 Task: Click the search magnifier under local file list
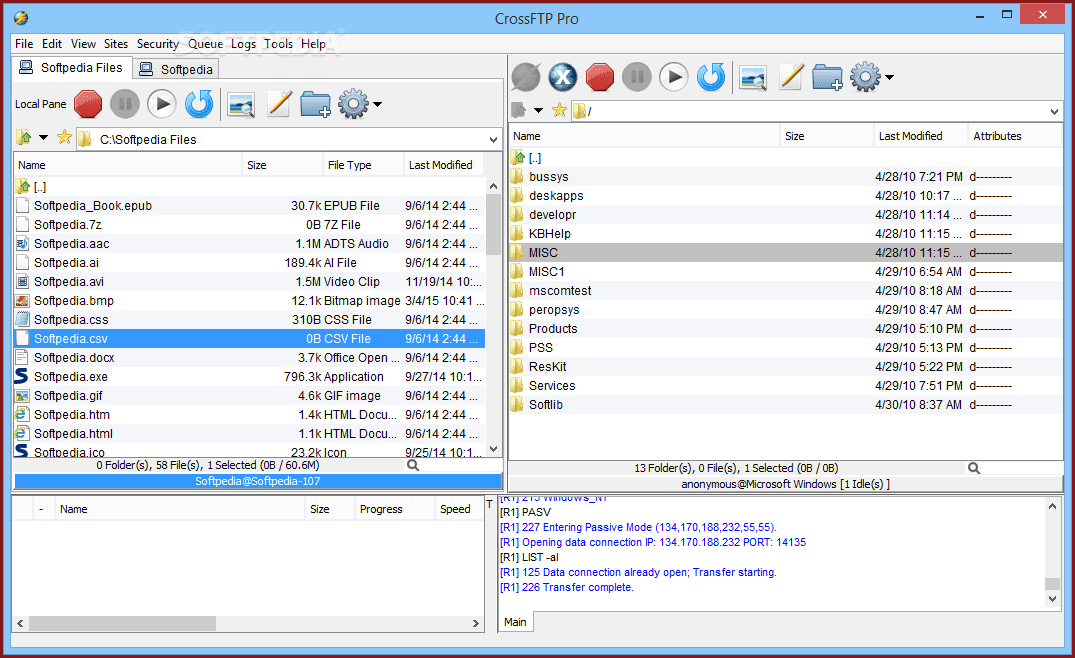click(413, 465)
